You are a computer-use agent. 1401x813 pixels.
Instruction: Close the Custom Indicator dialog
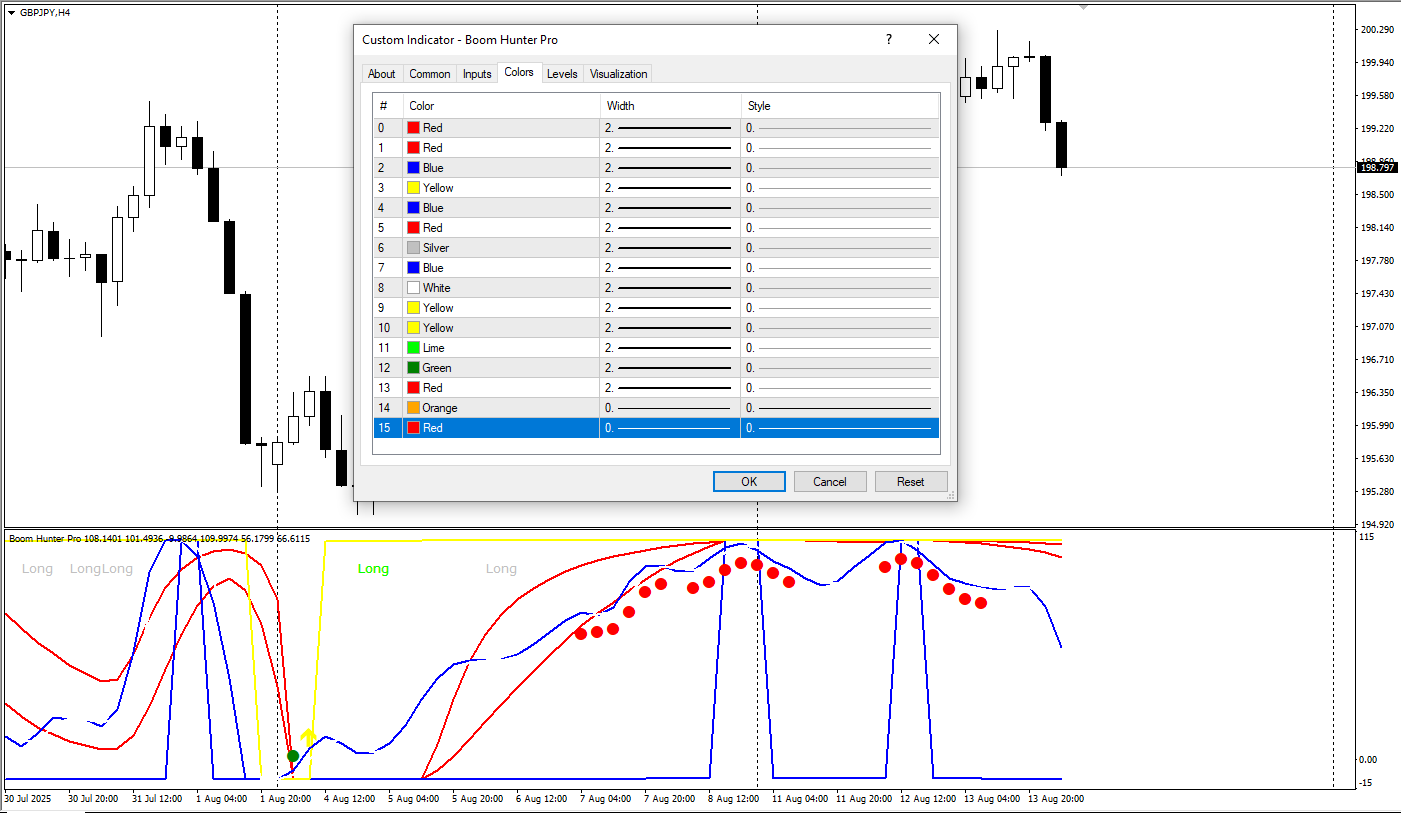(x=934, y=40)
